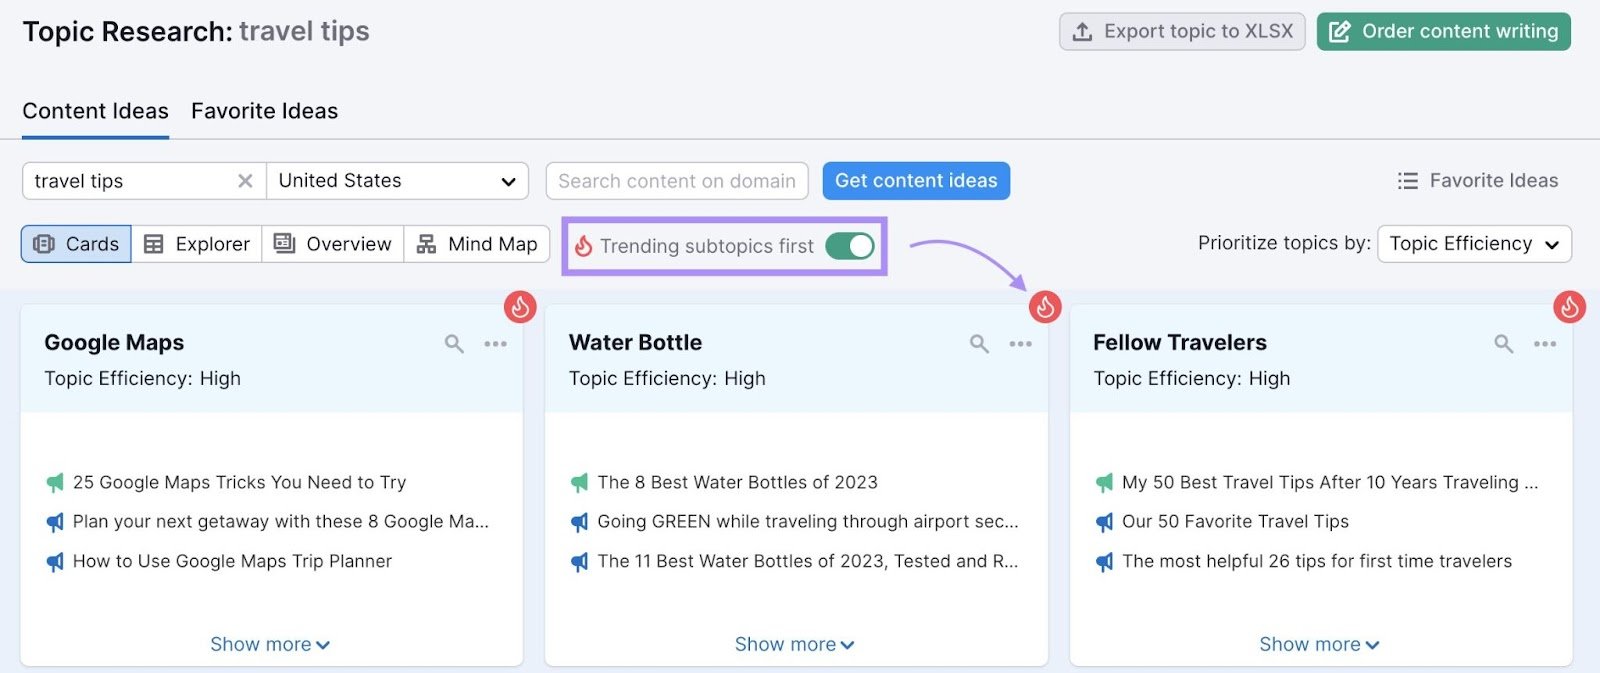
Task: Click Get content ideas button
Action: coord(916,181)
